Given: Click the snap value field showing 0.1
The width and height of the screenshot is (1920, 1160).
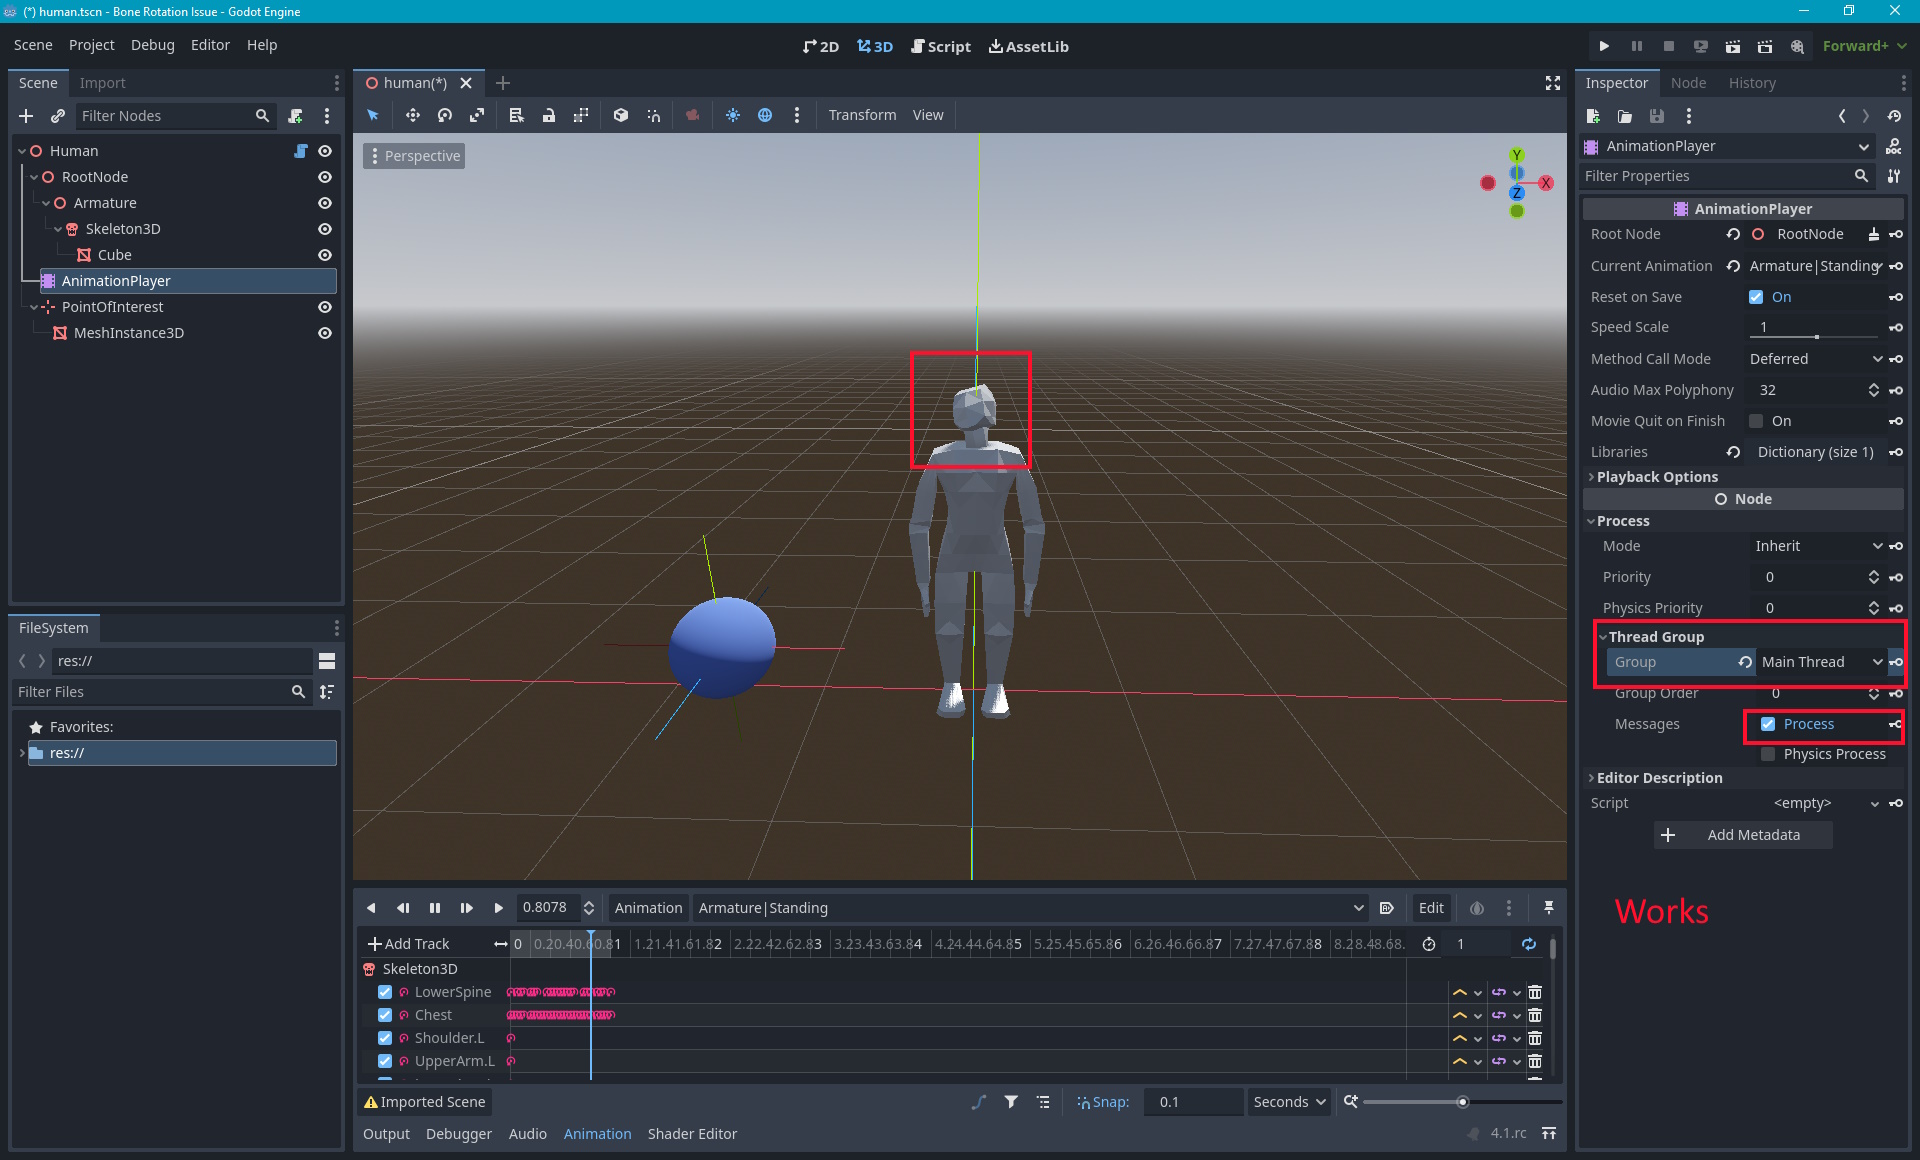Looking at the screenshot, I should tap(1193, 1101).
